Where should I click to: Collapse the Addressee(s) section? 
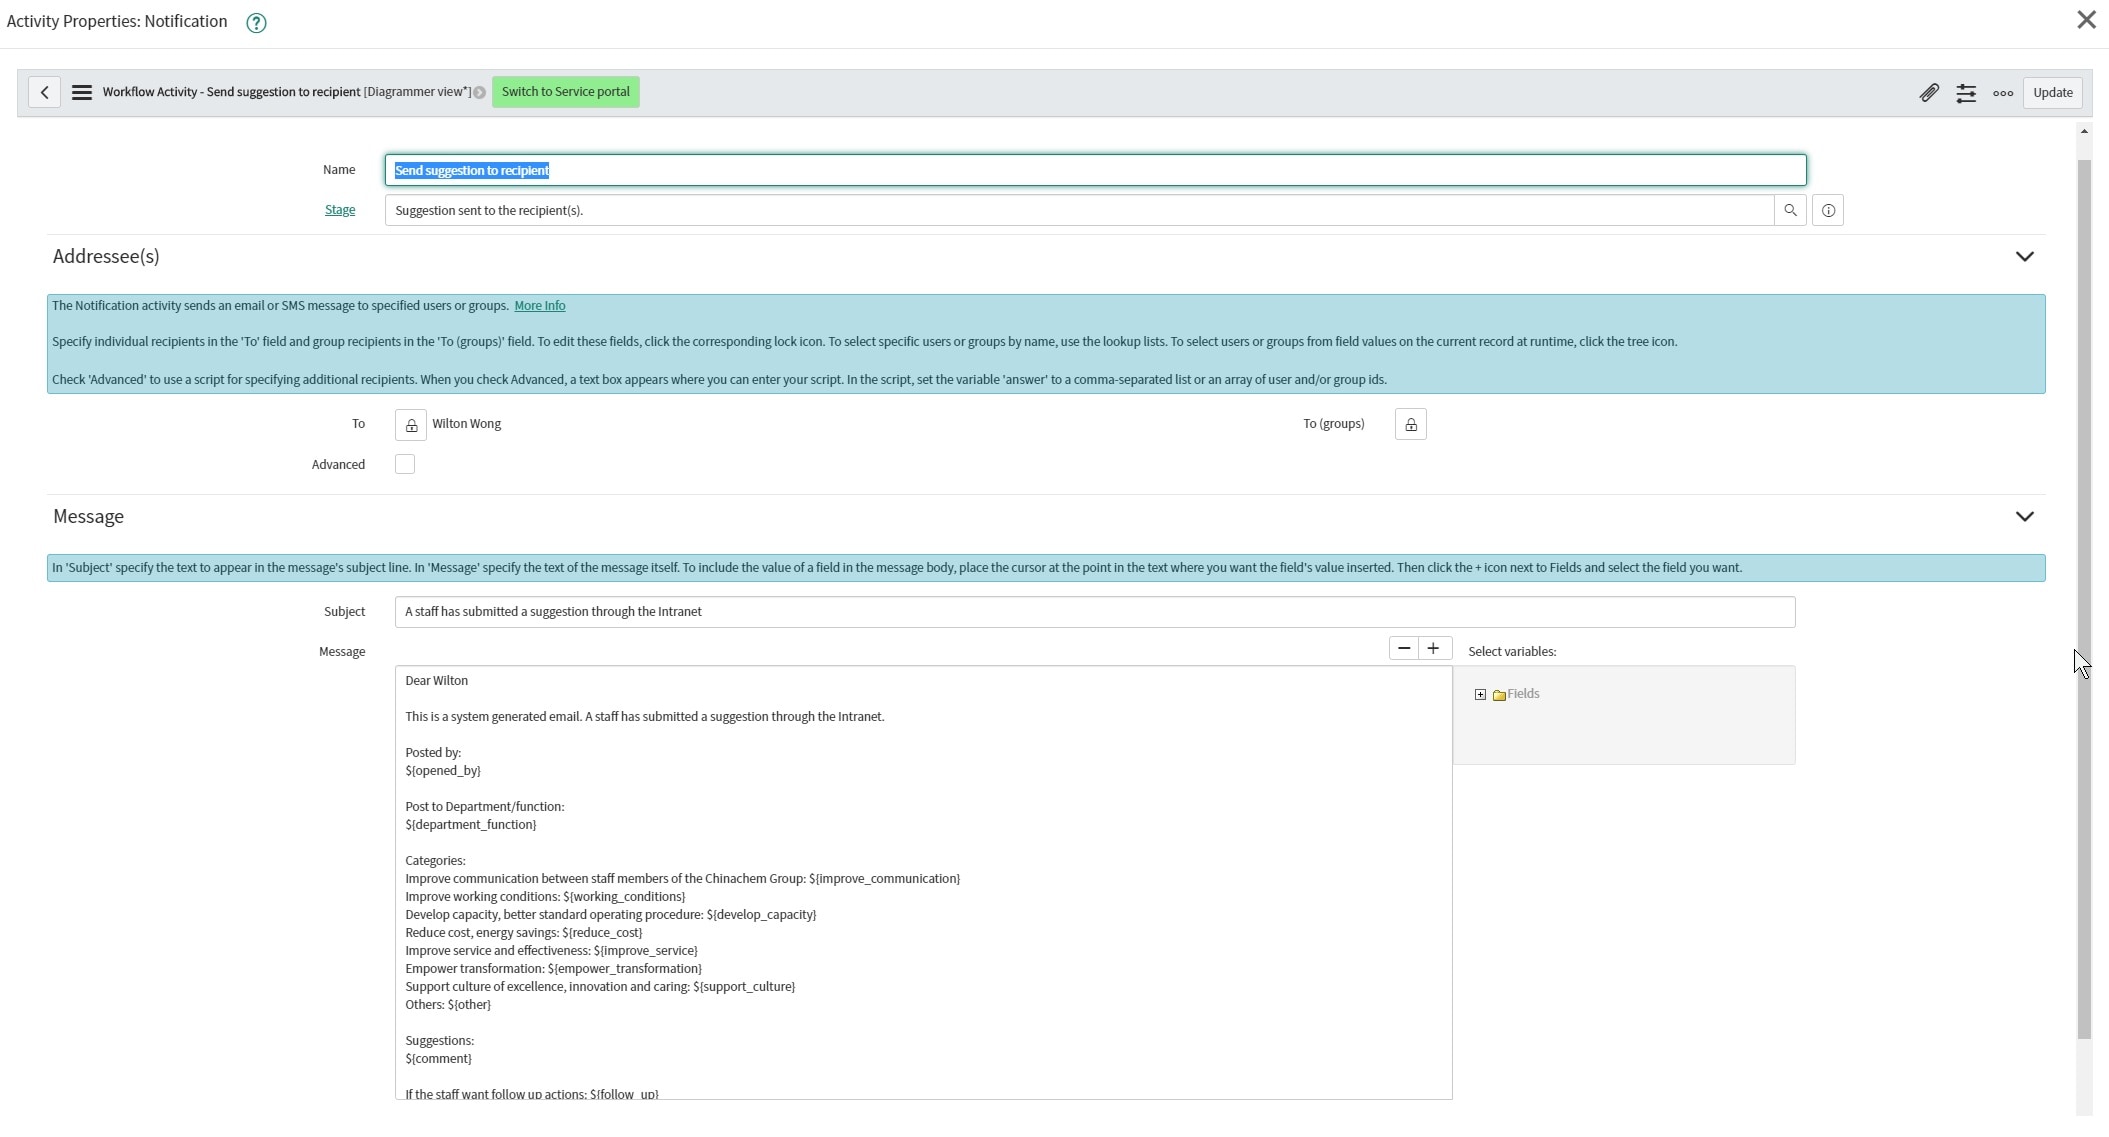point(2024,257)
